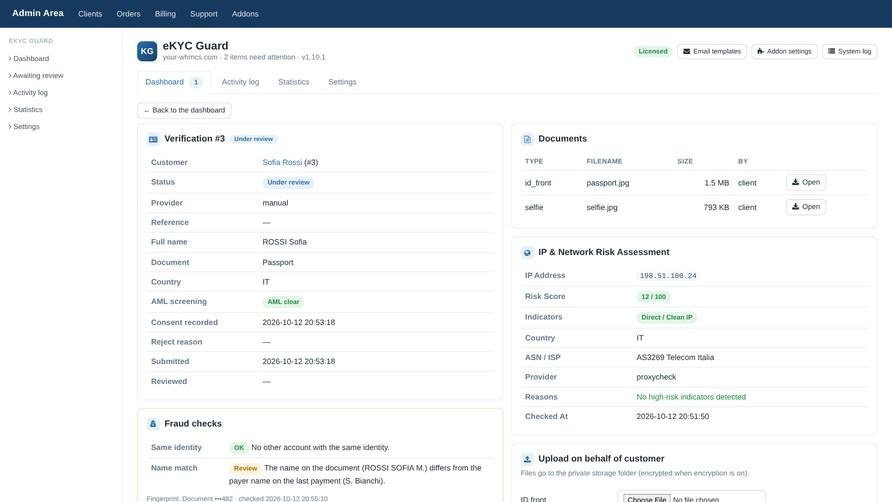Open the passport.jpg document

coord(806,182)
